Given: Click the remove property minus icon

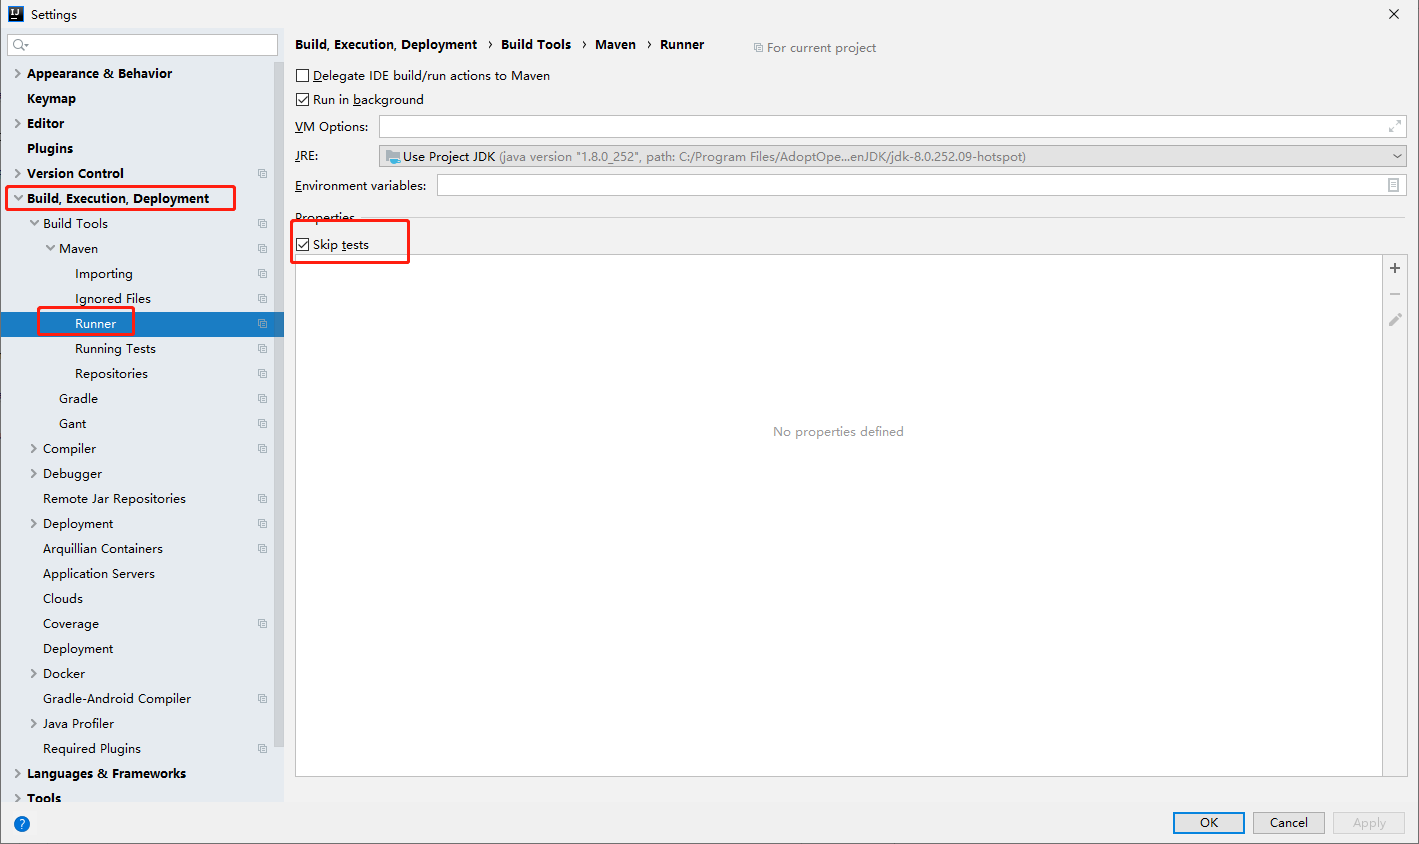Looking at the screenshot, I should pos(1395,294).
